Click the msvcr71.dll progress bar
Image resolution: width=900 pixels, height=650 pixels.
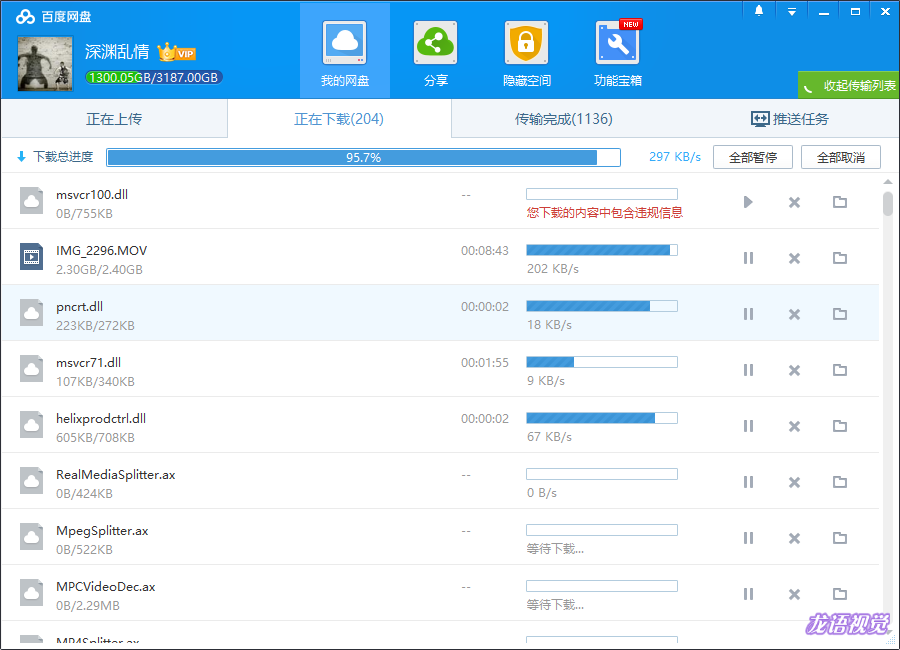(x=602, y=362)
